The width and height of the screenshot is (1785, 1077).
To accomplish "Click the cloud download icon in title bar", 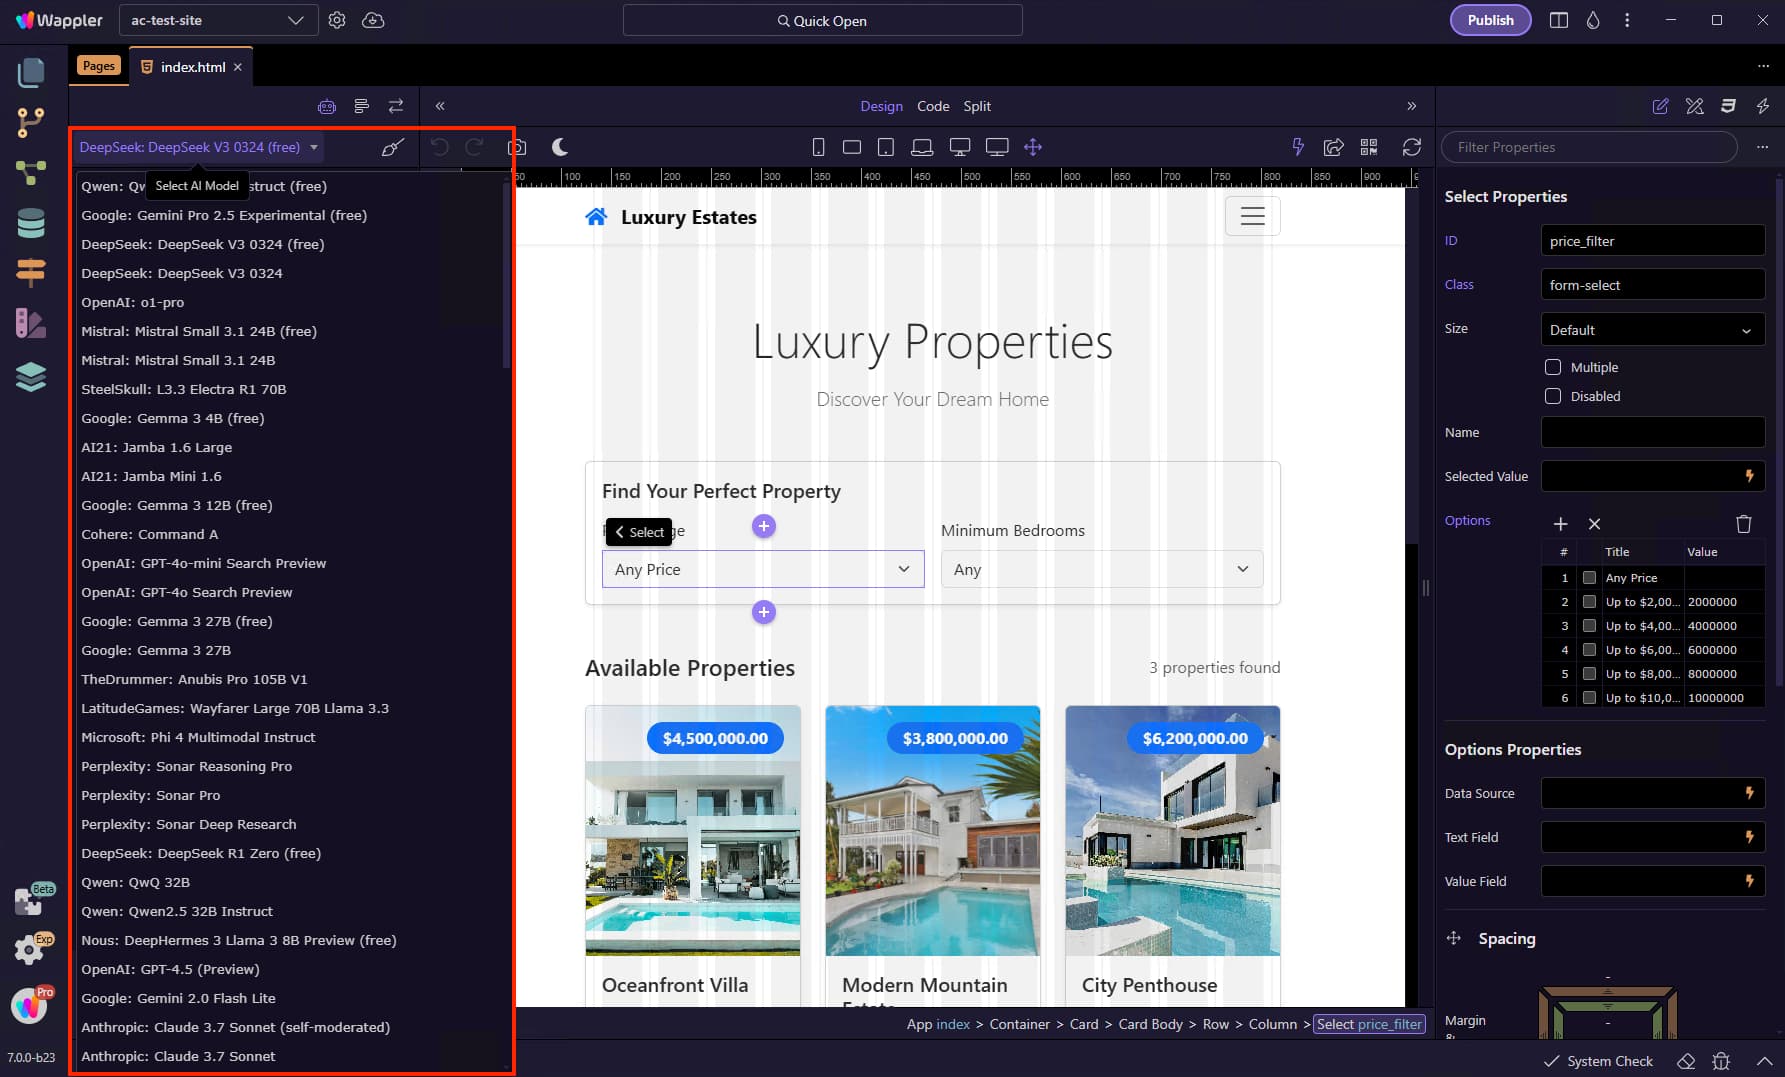I will pyautogui.click(x=373, y=20).
